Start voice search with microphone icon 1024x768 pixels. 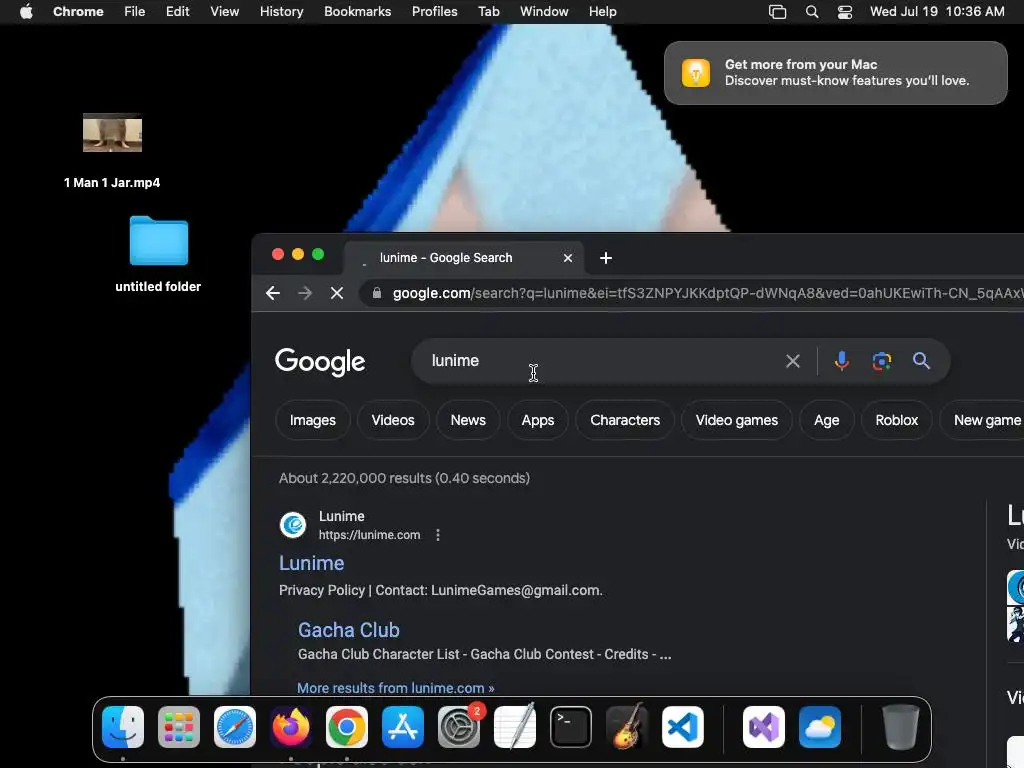click(842, 361)
